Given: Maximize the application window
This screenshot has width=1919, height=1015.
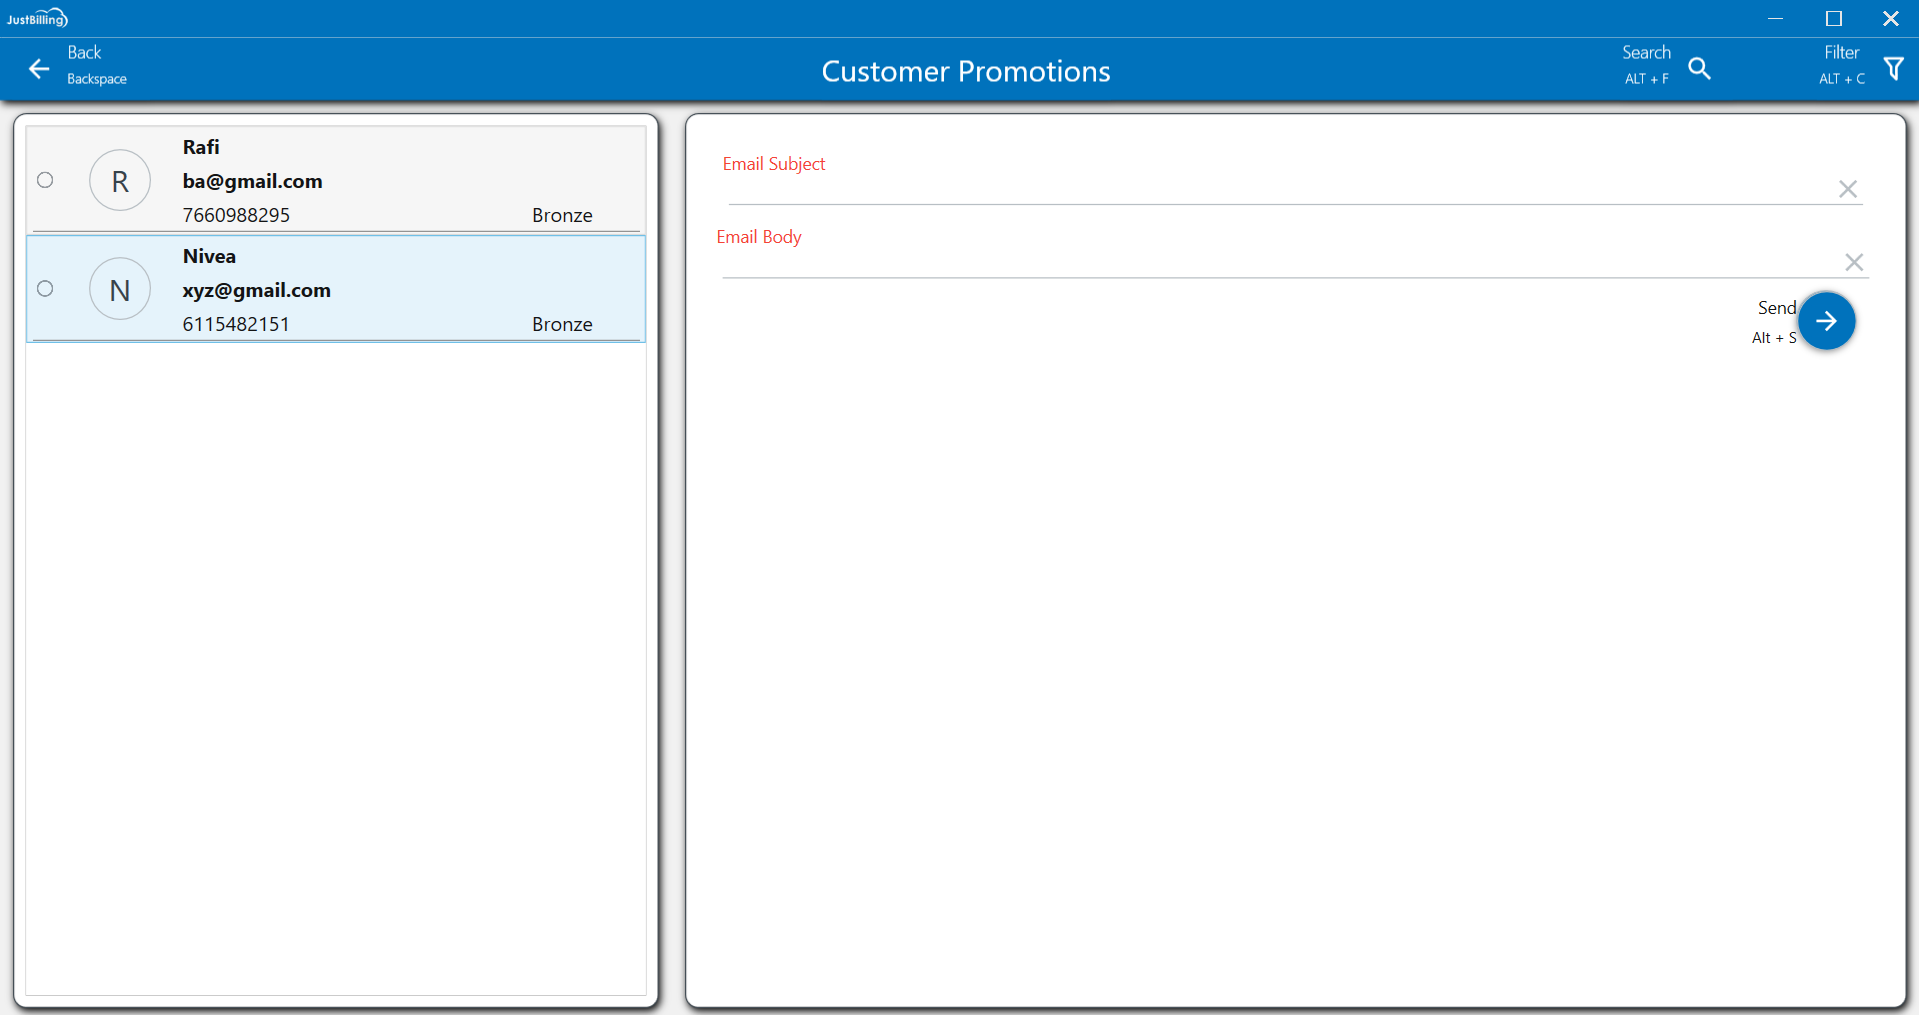Looking at the screenshot, I should [1833, 18].
